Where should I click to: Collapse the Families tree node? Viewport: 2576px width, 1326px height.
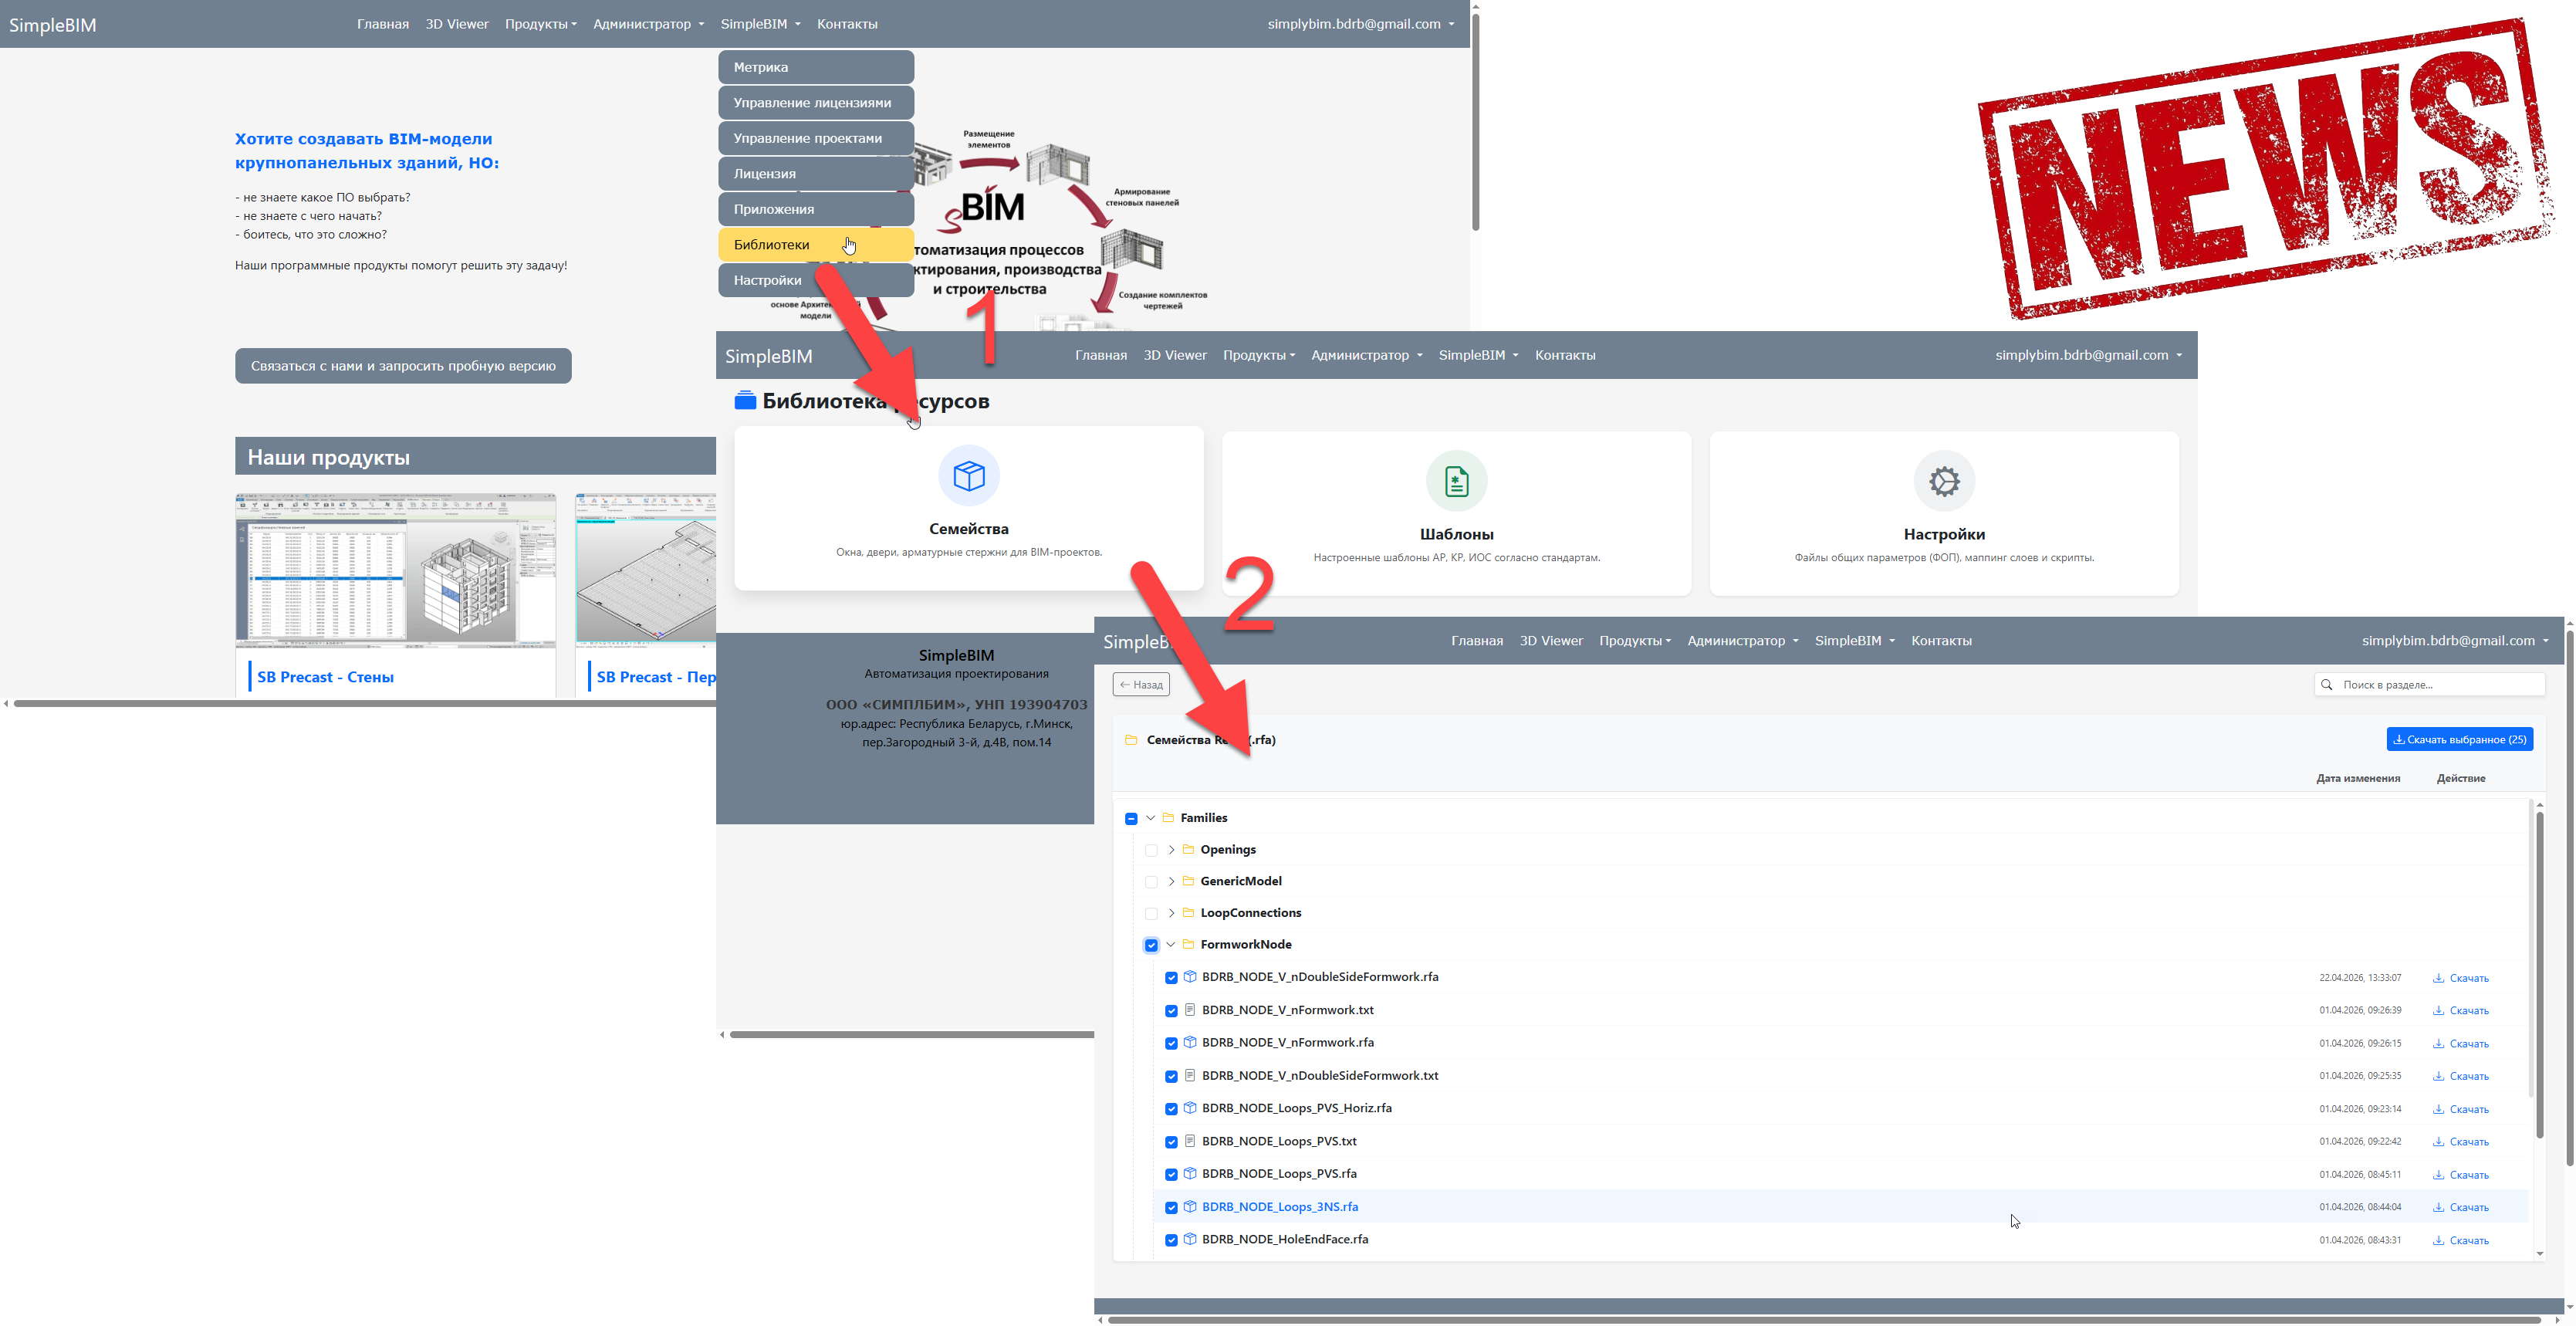(1150, 818)
